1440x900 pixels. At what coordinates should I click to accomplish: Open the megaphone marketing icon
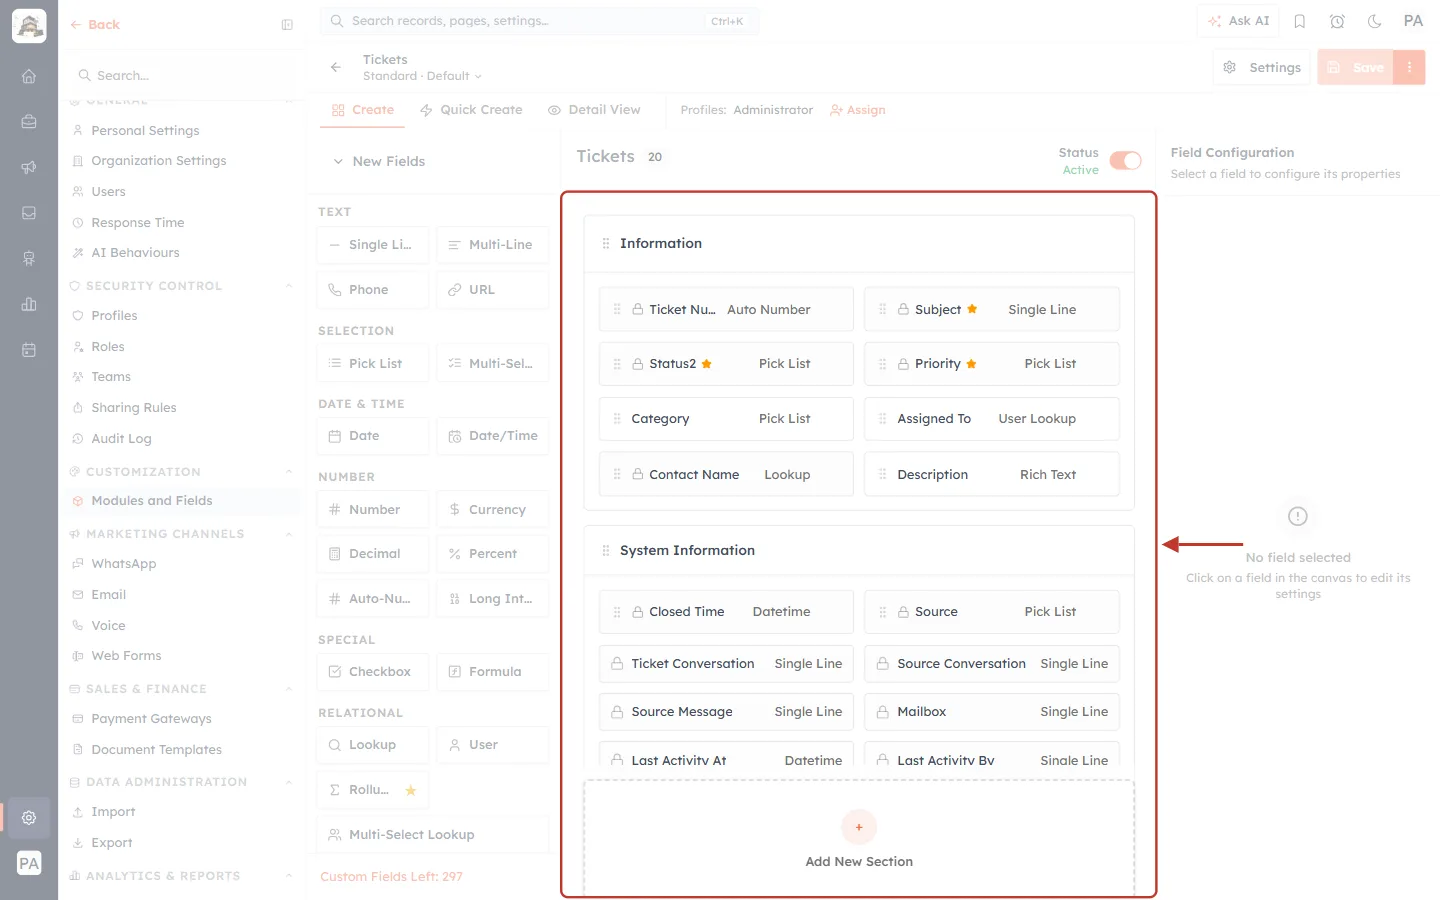click(x=29, y=167)
